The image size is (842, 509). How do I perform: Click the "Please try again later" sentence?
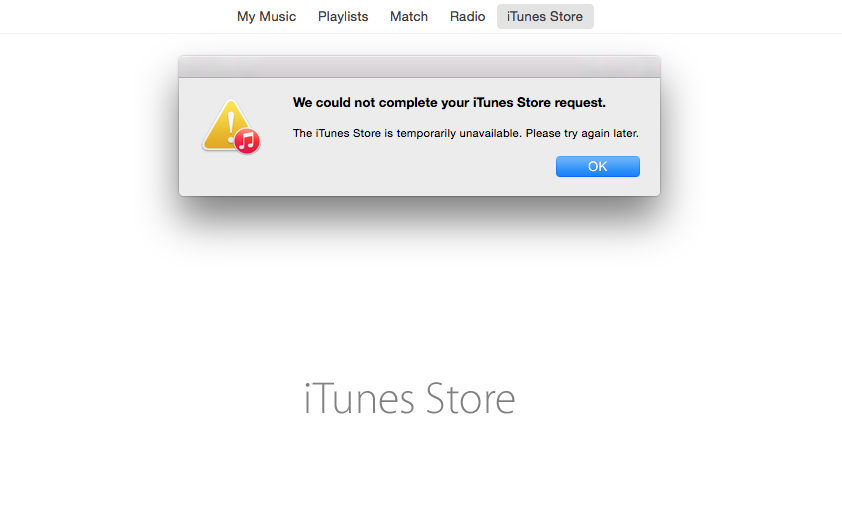point(582,133)
